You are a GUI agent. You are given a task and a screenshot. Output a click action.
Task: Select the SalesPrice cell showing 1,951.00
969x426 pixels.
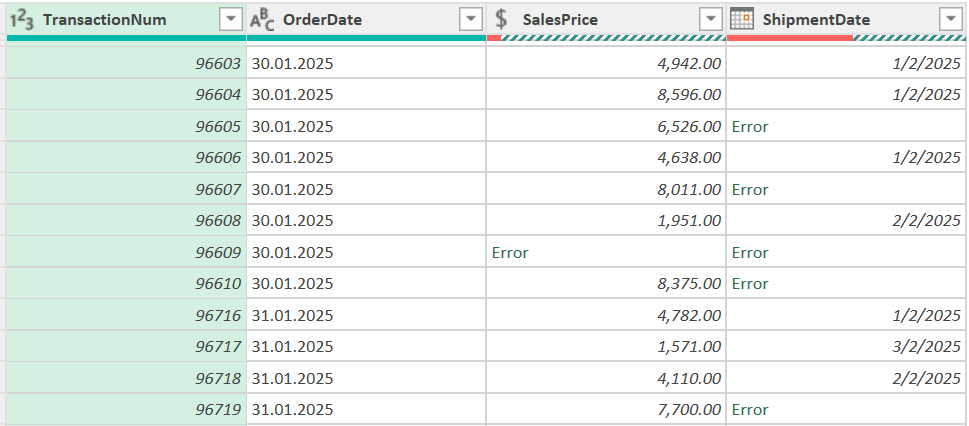(x=606, y=221)
